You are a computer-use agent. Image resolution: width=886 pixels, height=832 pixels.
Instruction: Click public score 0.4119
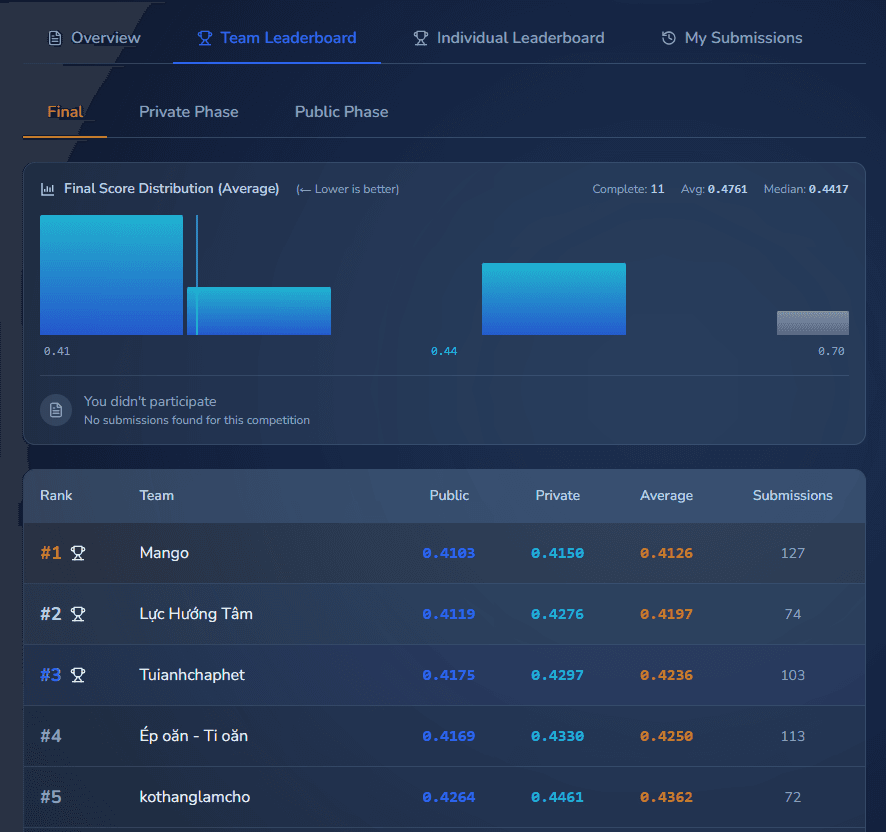pyautogui.click(x=449, y=614)
